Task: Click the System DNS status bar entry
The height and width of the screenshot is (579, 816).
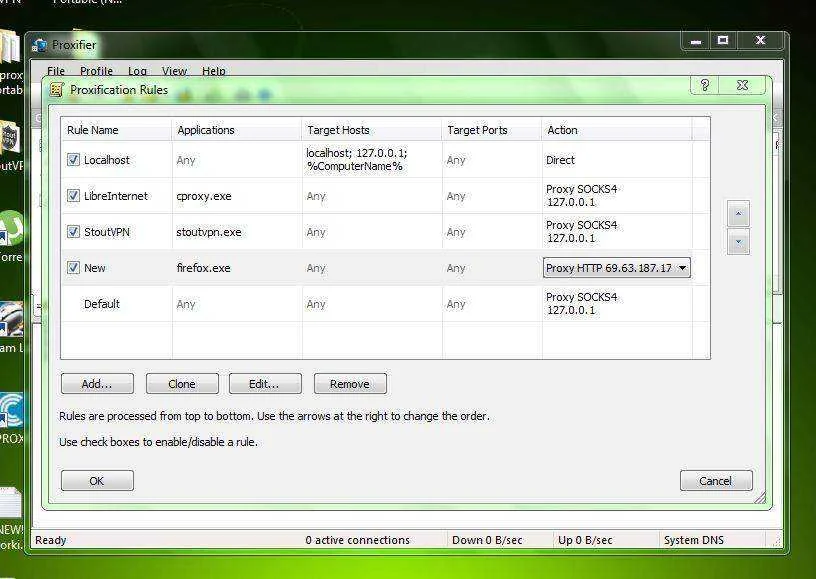Action: point(694,540)
